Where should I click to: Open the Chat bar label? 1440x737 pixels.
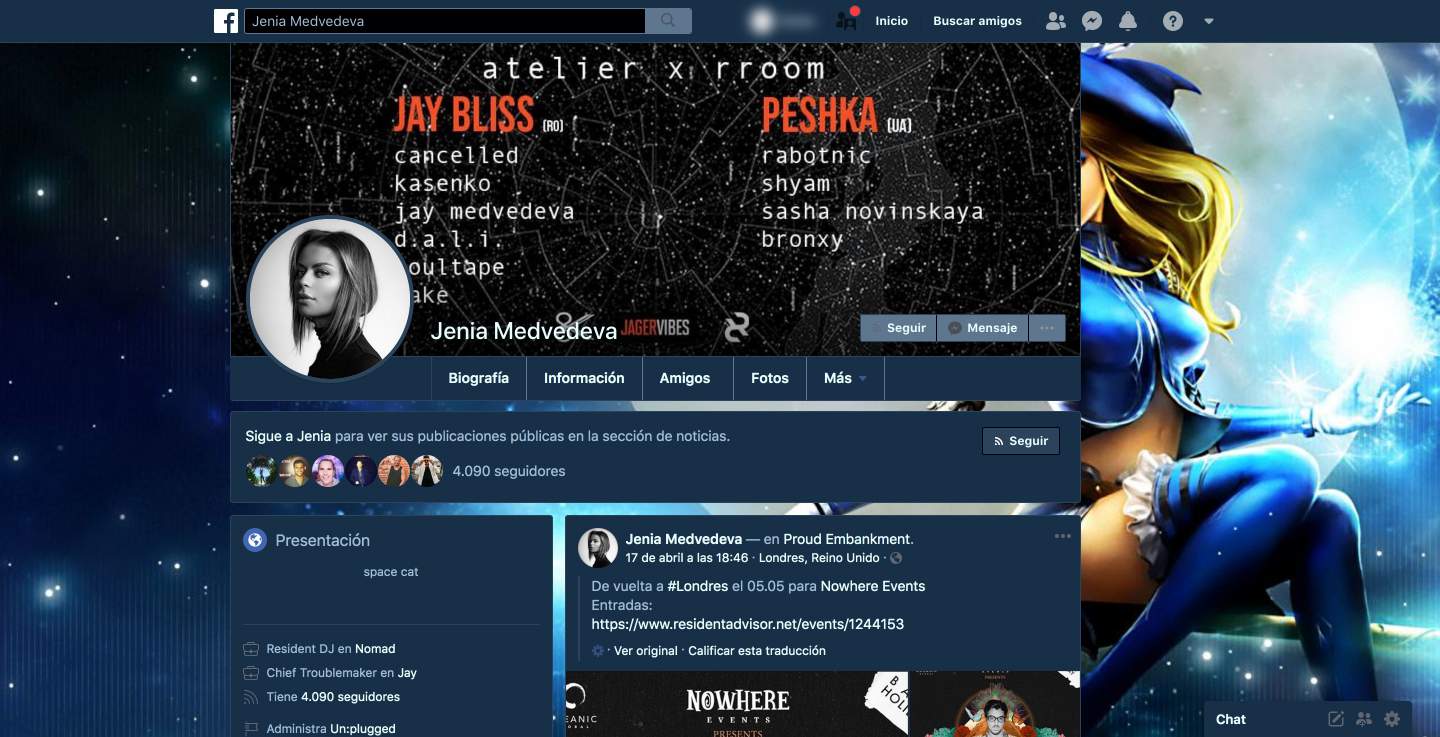point(1231,719)
